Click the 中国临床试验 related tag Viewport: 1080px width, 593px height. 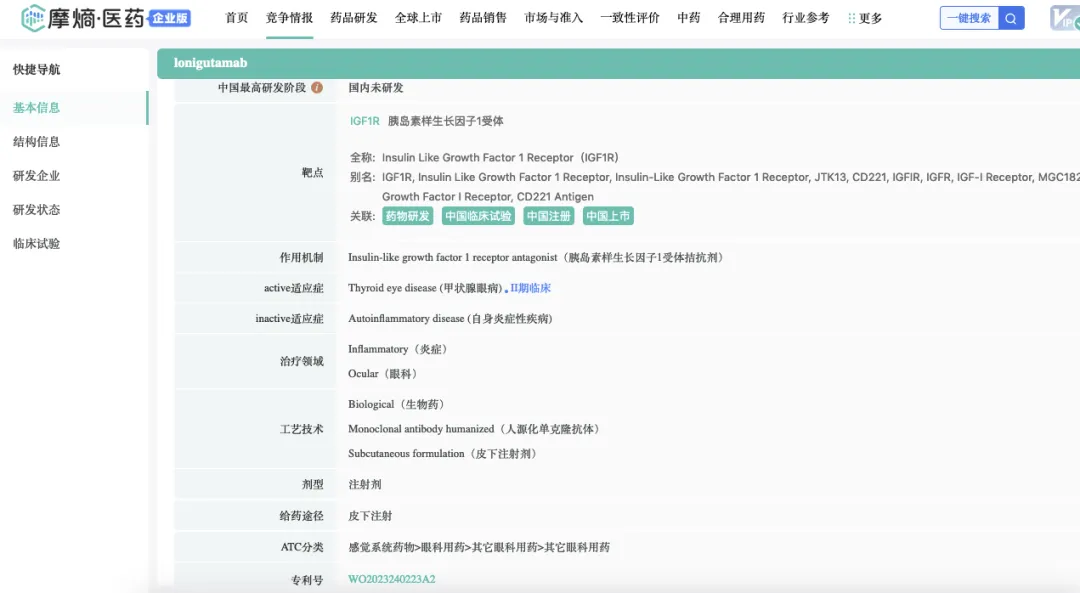coord(478,216)
